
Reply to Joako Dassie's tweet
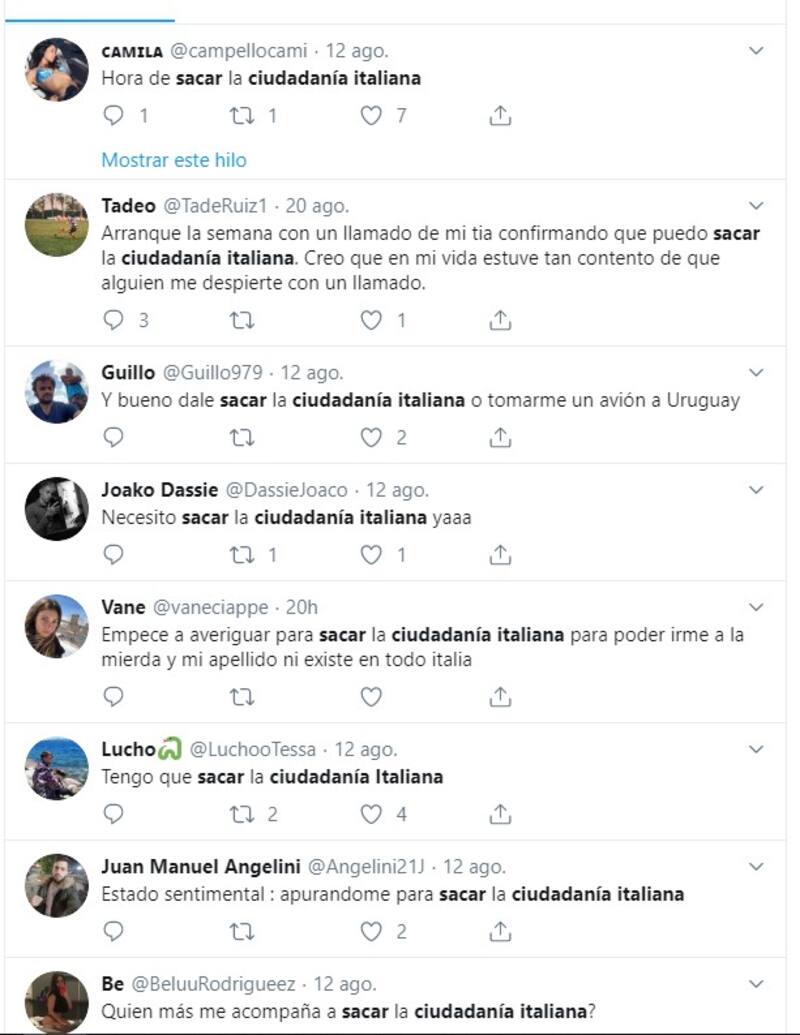coord(114,554)
